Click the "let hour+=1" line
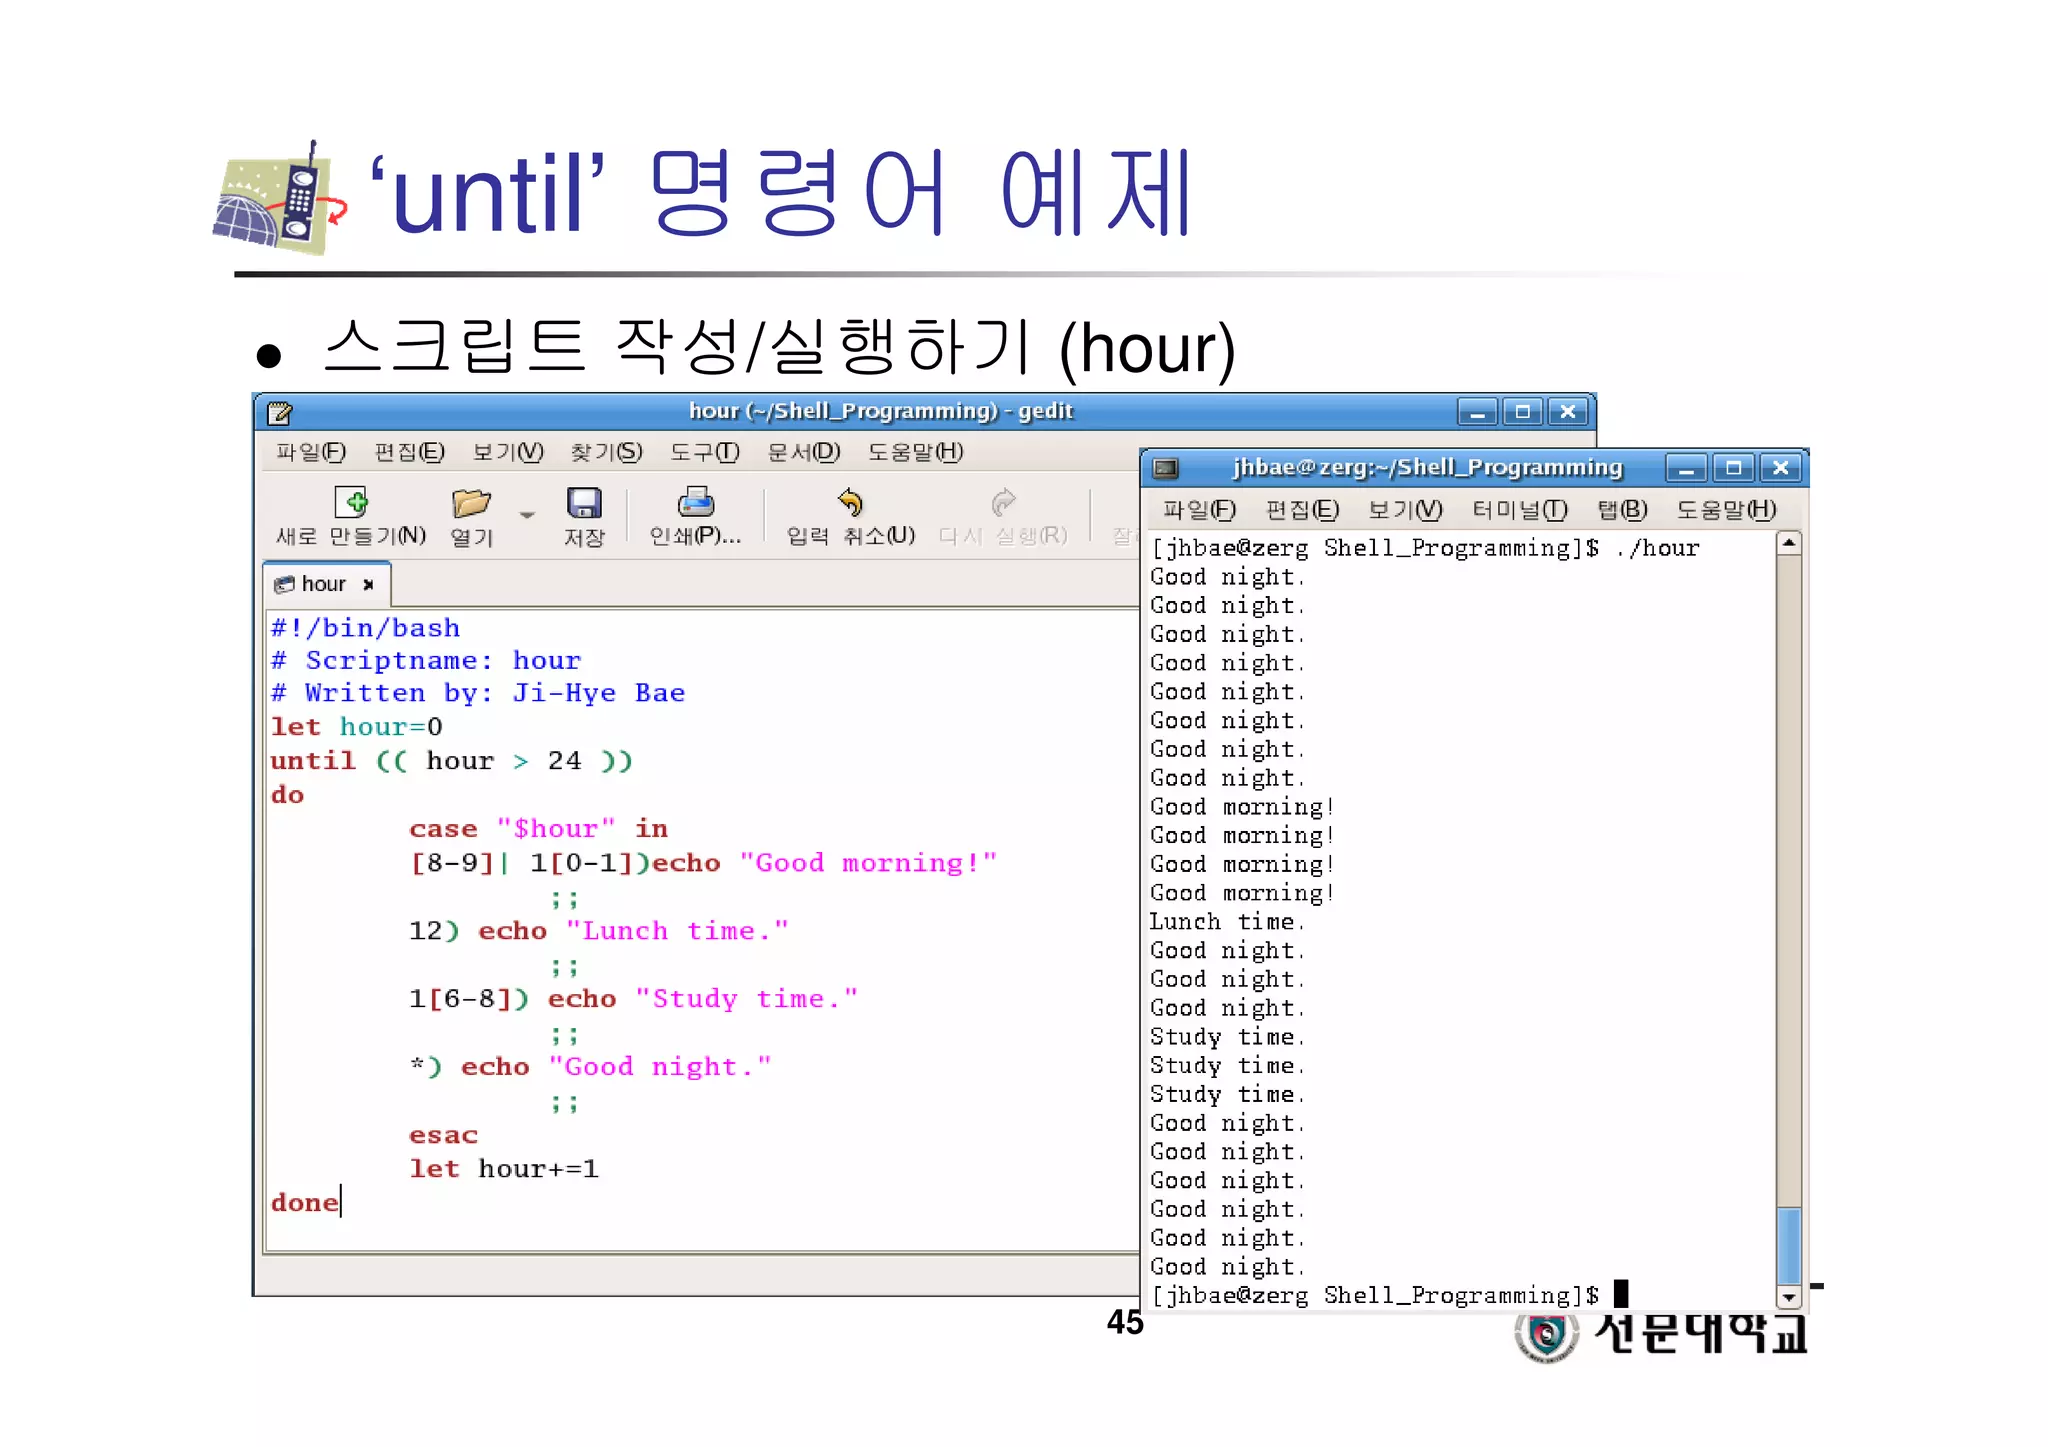The width and height of the screenshot is (2048, 1447). click(504, 1169)
